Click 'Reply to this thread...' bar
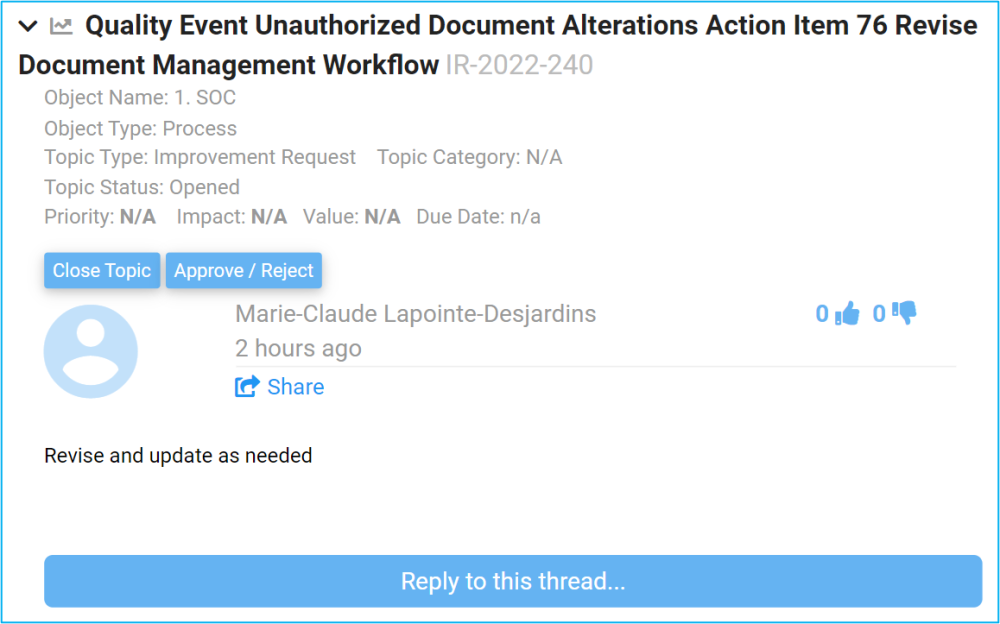Screen dimensions: 1000x624 [x=513, y=581]
